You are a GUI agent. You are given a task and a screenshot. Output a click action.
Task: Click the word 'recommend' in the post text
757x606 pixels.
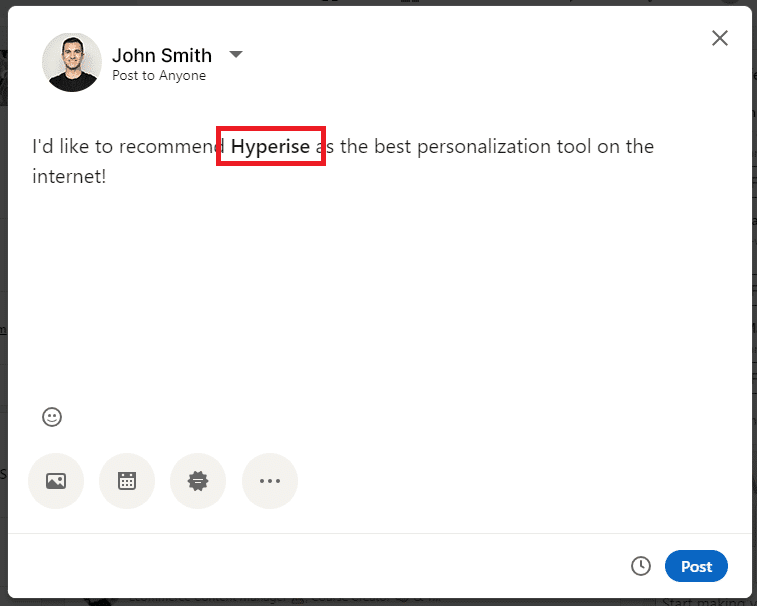point(171,147)
